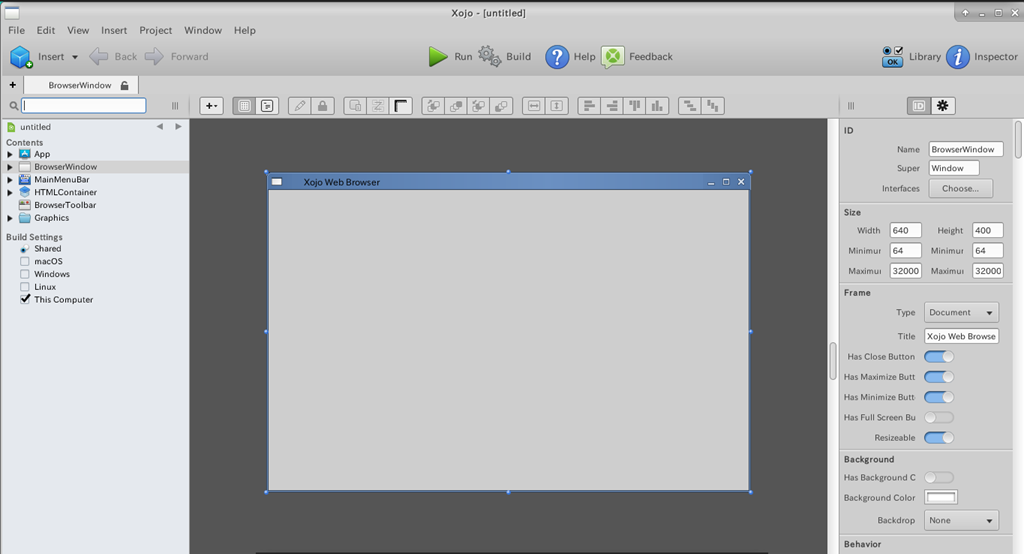Go Back with the left arrow icon
Screen dimensions: 1024x554
tap(99, 56)
